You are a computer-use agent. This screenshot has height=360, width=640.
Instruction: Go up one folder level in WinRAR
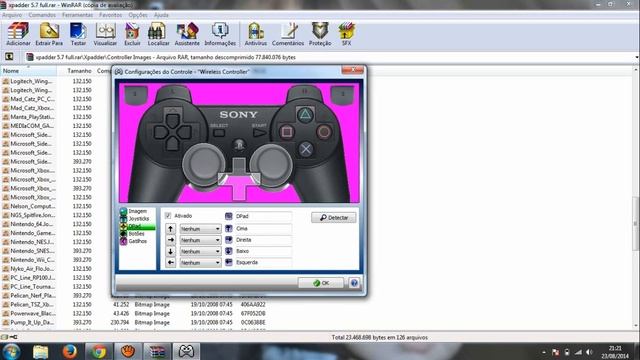tap(9, 57)
